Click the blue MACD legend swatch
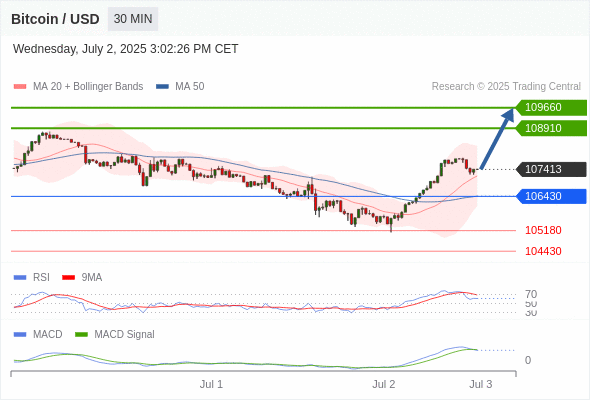The image size is (590, 400). coord(20,335)
